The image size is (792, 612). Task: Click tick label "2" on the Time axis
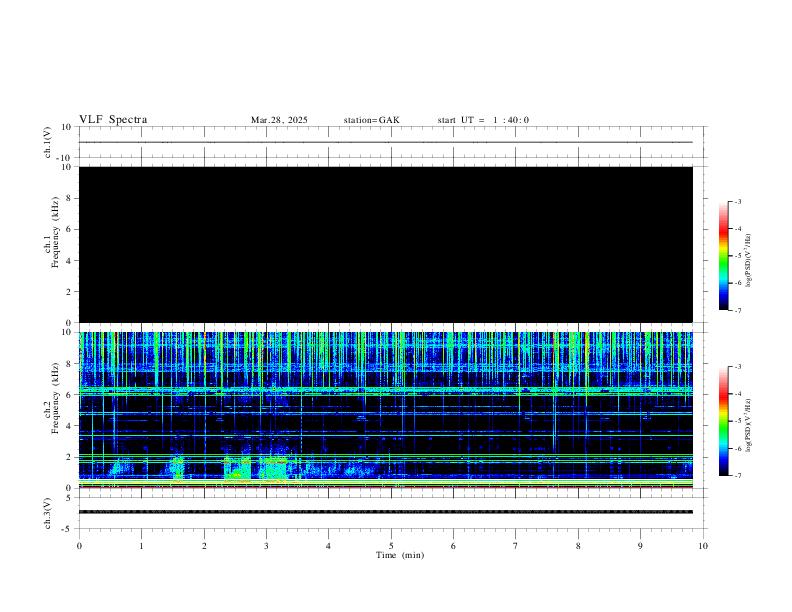pyautogui.click(x=204, y=546)
